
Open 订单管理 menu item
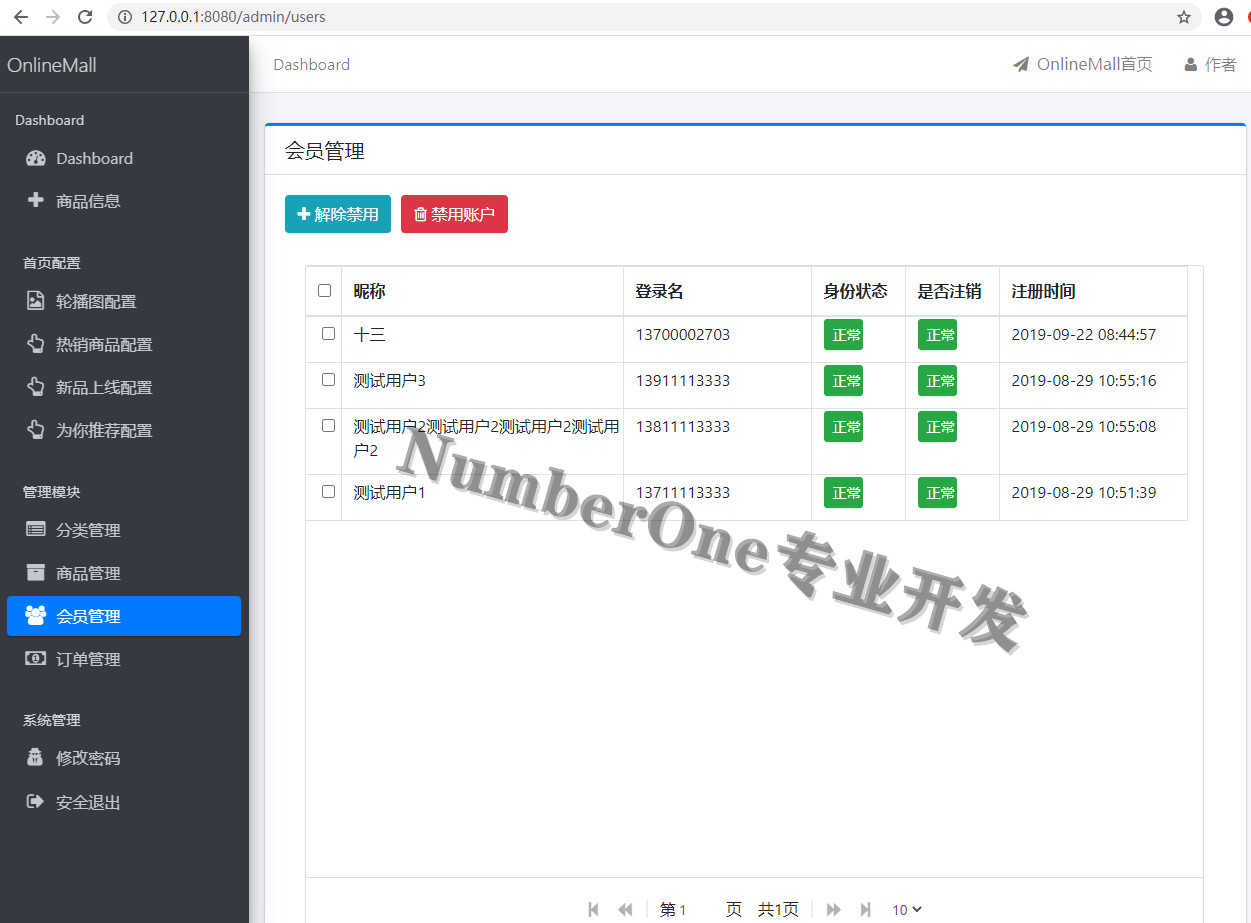tap(124, 659)
